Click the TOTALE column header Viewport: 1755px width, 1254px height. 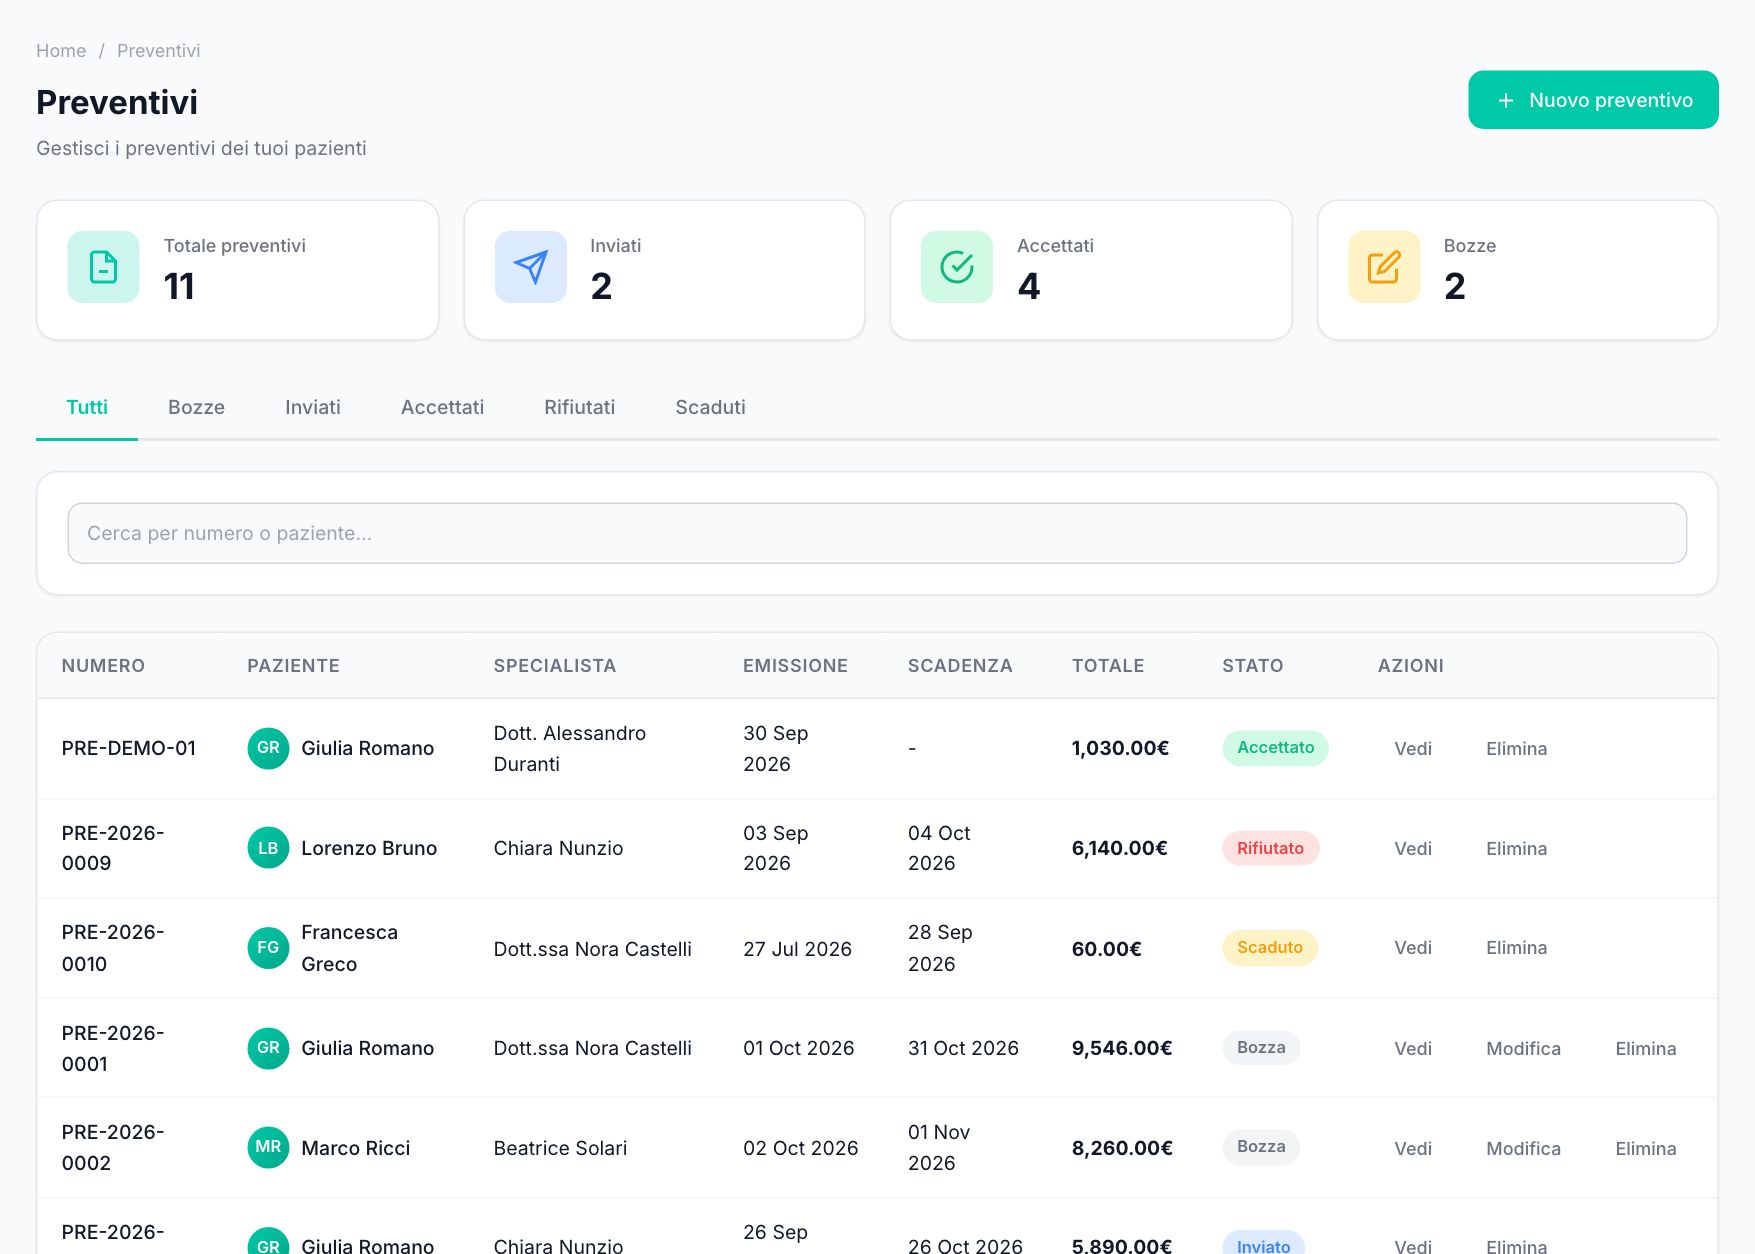pyautogui.click(x=1108, y=666)
